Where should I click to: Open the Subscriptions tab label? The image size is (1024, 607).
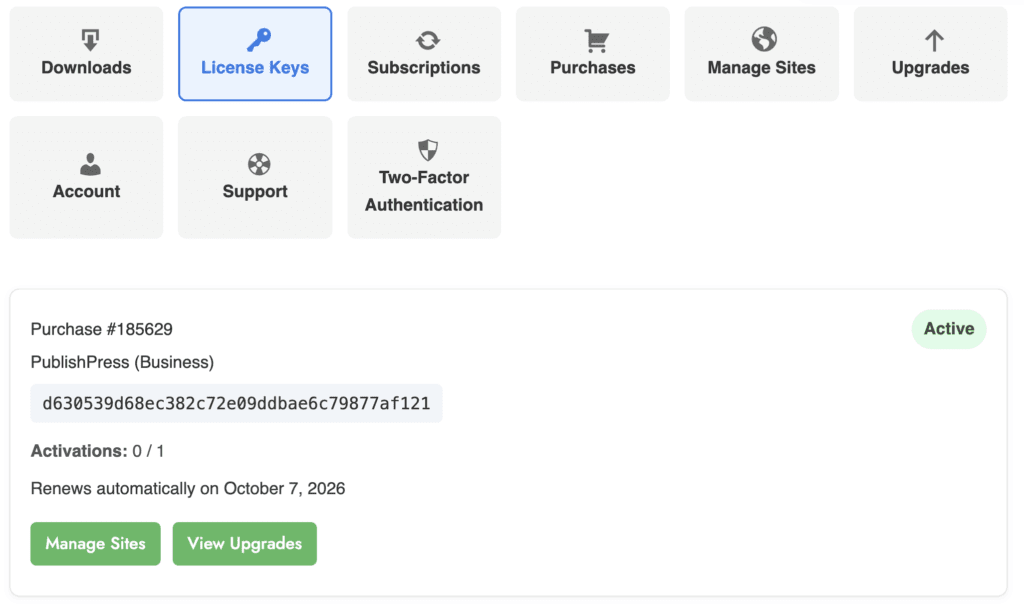tap(424, 68)
